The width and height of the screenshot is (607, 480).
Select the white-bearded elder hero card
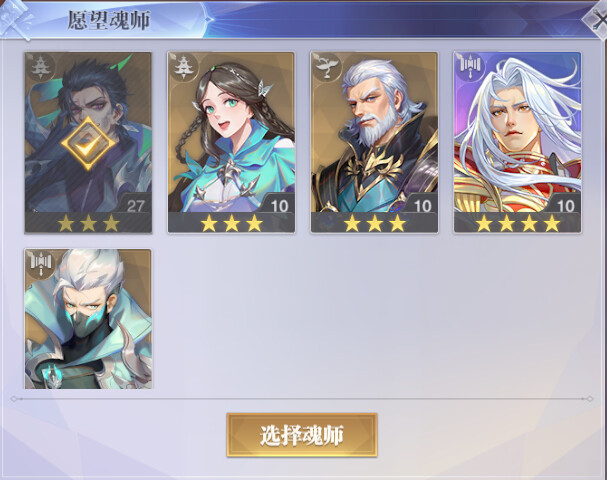(374, 142)
